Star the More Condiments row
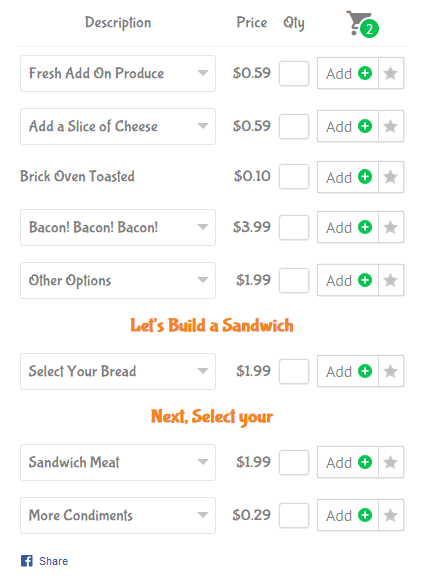The height and width of the screenshot is (584, 429). point(391,515)
